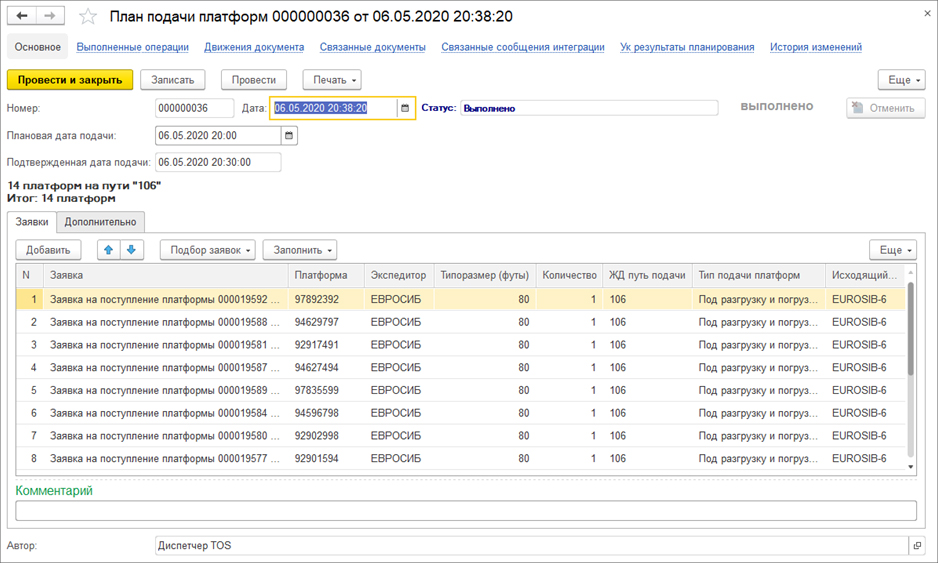The image size is (938, 563).
Task: Click platform cell 92901594
Action: (x=326, y=458)
